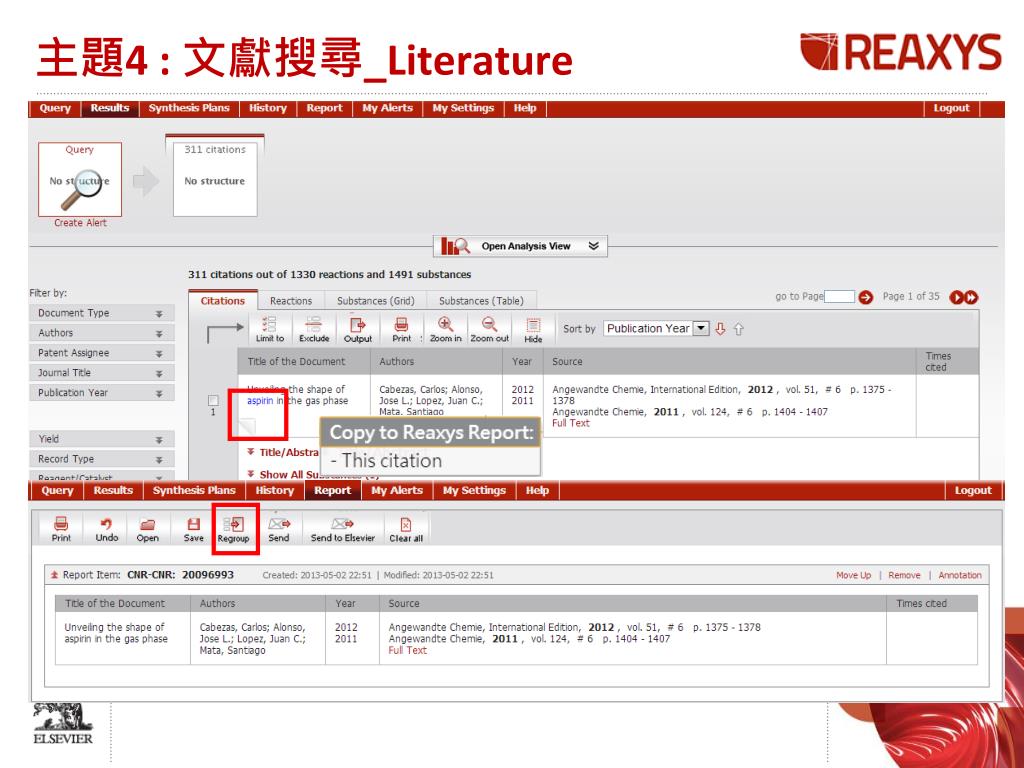
Task: Switch to Substances (Grid) tab
Action: click(376, 301)
